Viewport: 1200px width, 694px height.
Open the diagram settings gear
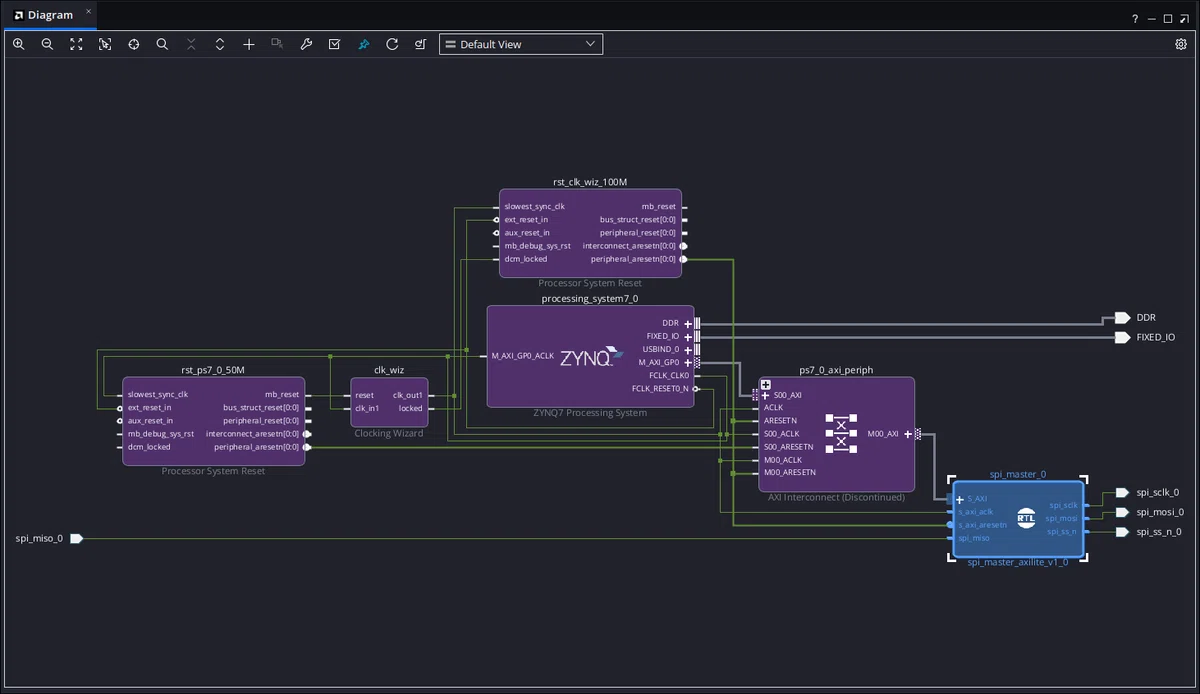[x=1181, y=44]
